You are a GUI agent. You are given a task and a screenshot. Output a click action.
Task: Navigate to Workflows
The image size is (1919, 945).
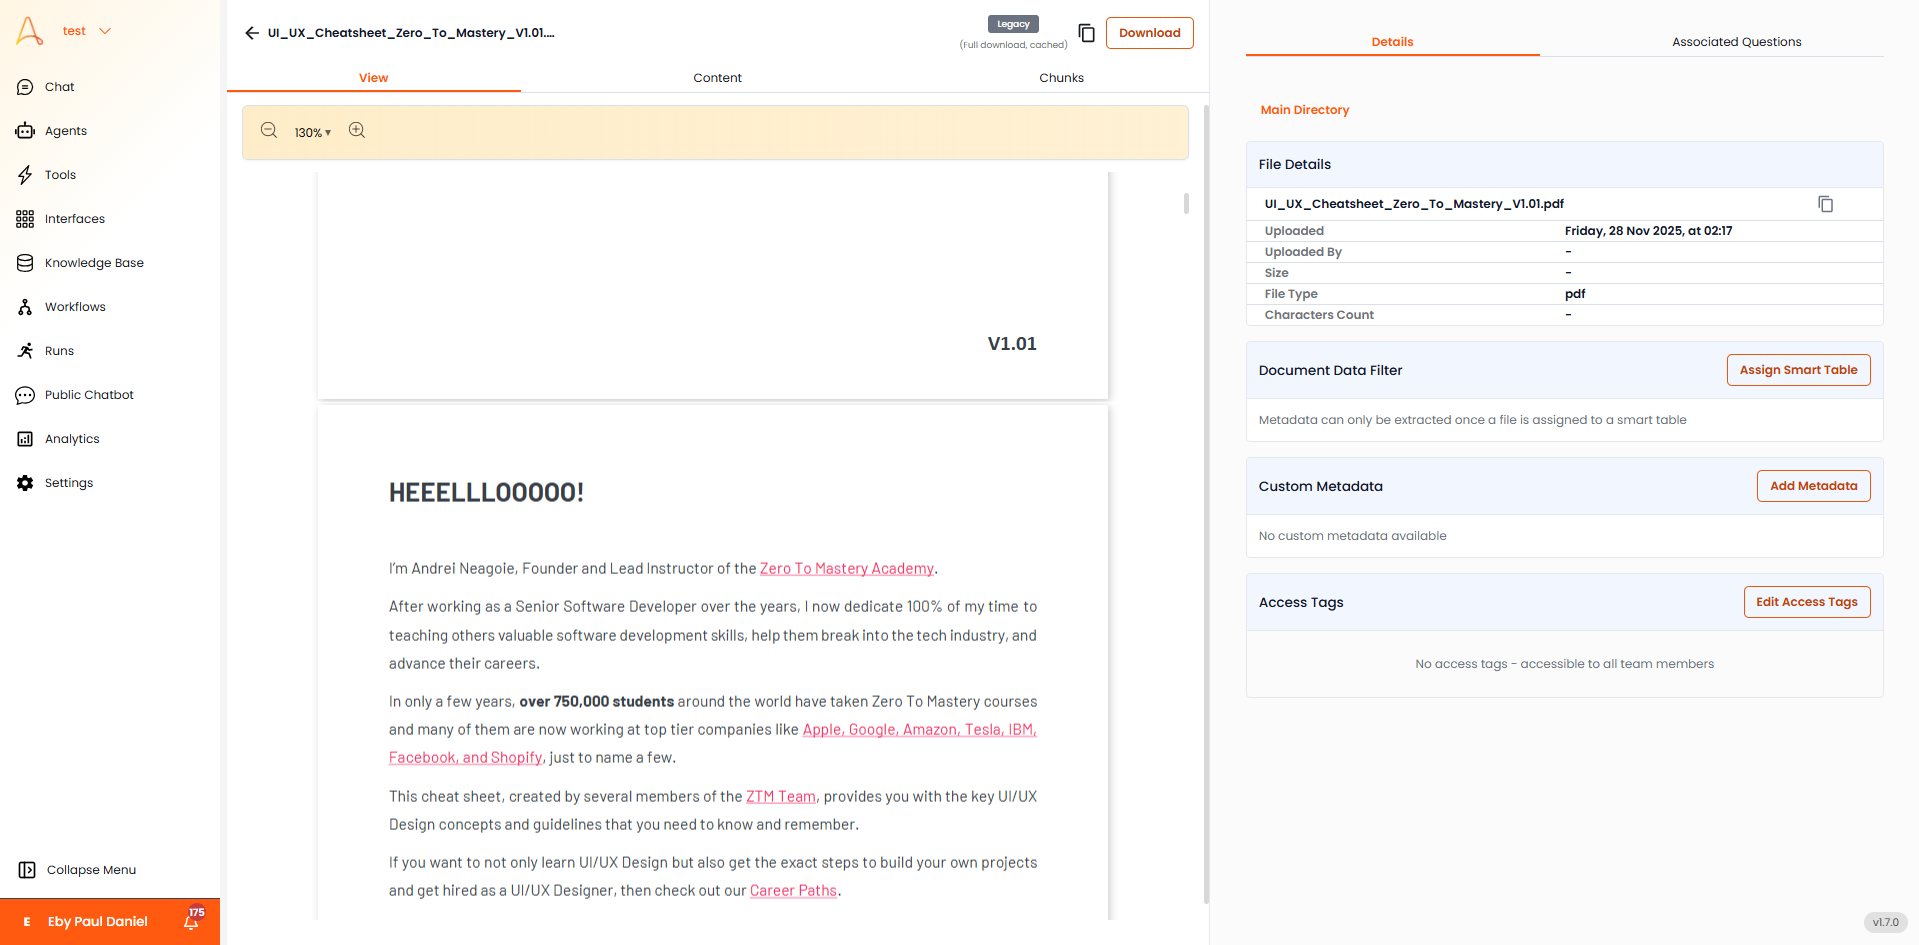[75, 307]
